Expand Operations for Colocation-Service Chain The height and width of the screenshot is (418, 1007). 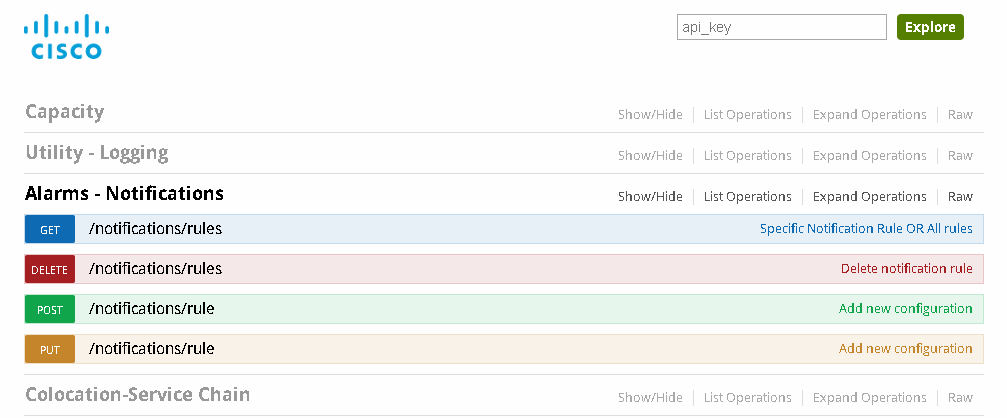tap(869, 398)
